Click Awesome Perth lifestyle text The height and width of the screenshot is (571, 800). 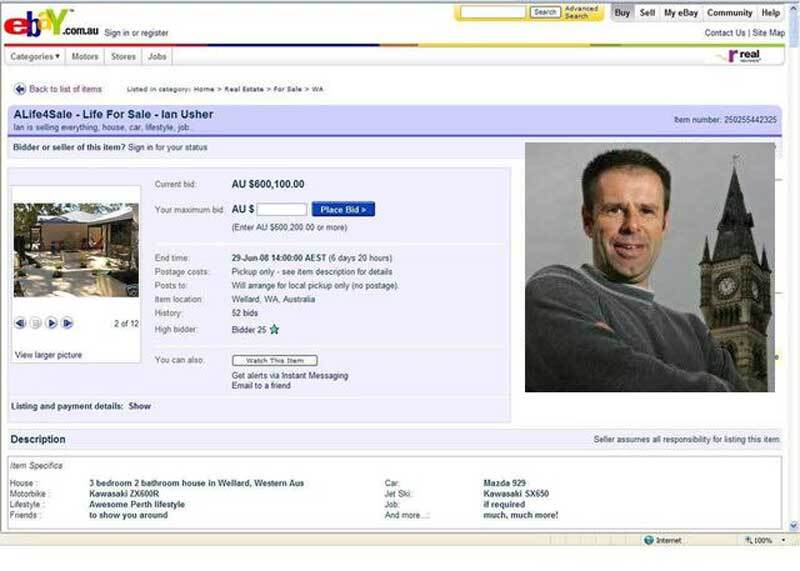(137, 505)
